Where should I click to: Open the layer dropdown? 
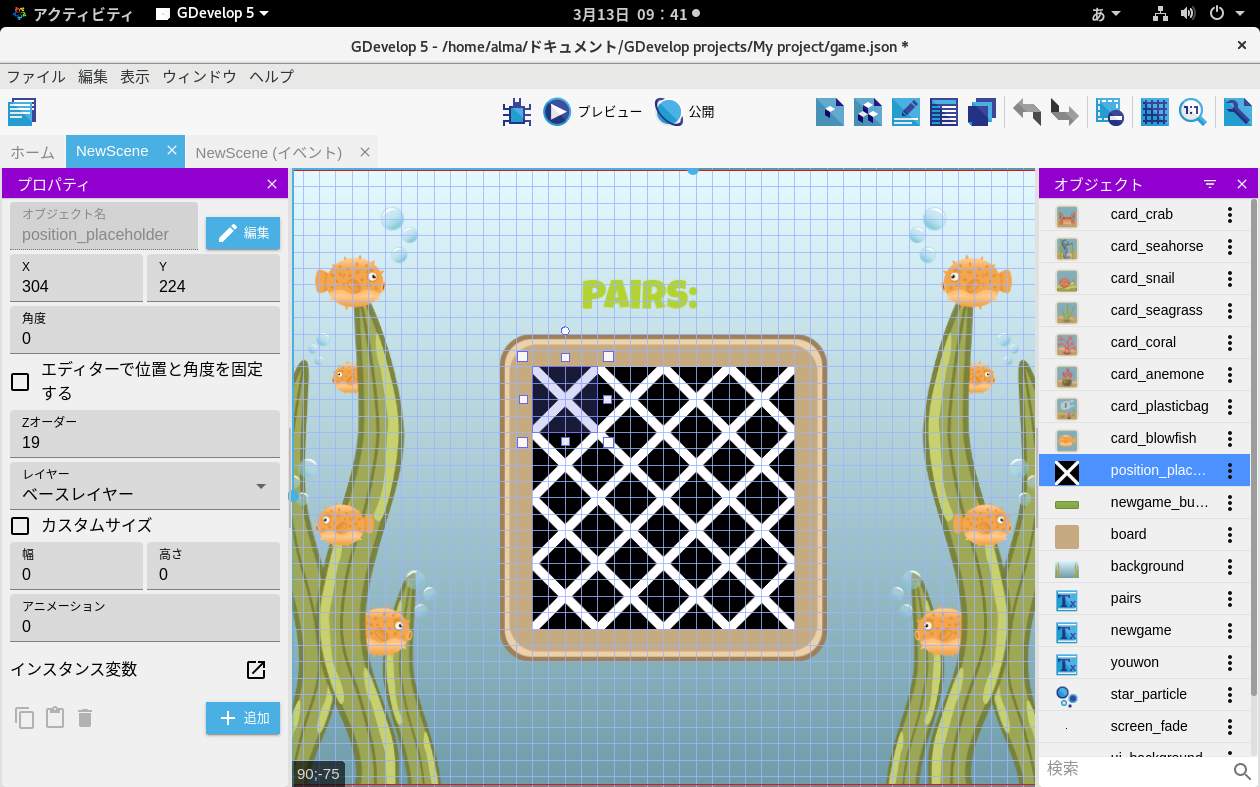[x=145, y=485]
